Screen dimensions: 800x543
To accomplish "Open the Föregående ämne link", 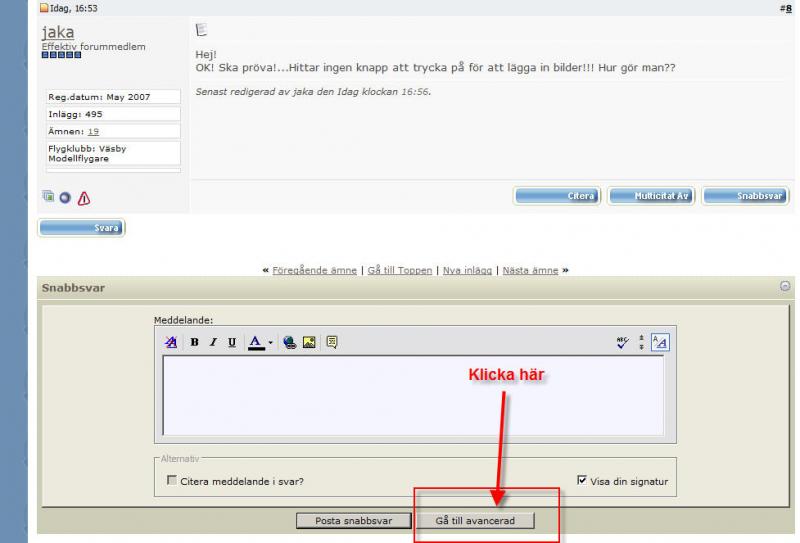I will click(314, 270).
